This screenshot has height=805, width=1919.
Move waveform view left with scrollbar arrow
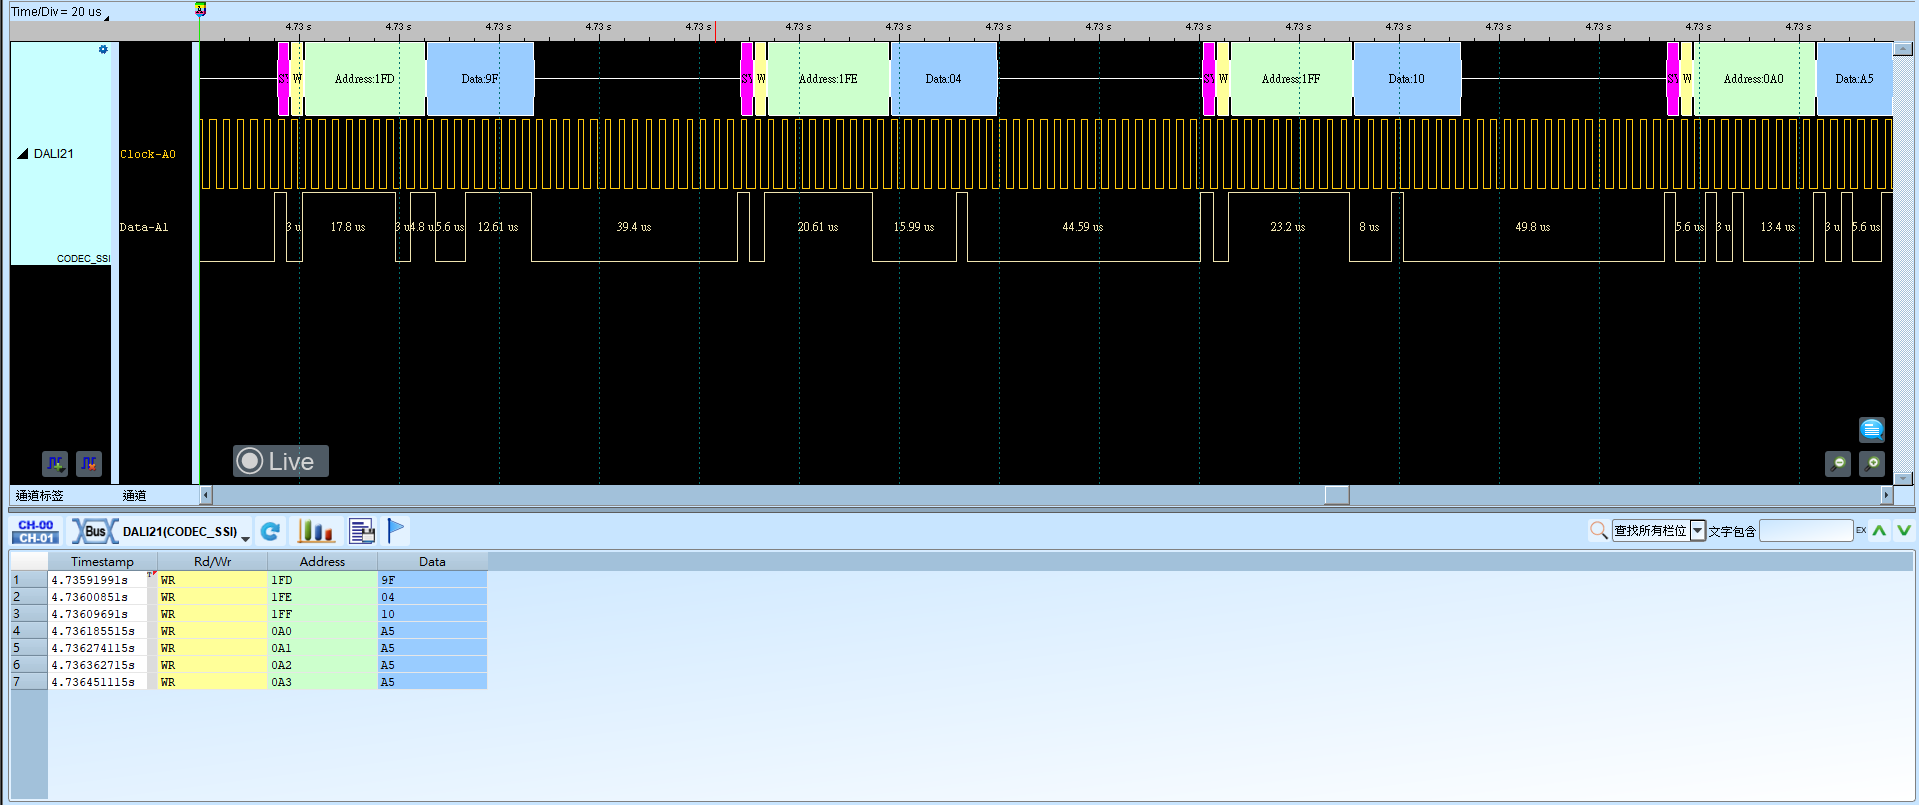pos(205,495)
